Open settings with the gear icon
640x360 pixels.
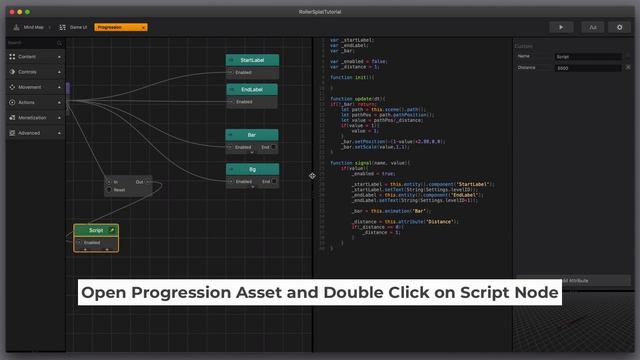[x=620, y=27]
